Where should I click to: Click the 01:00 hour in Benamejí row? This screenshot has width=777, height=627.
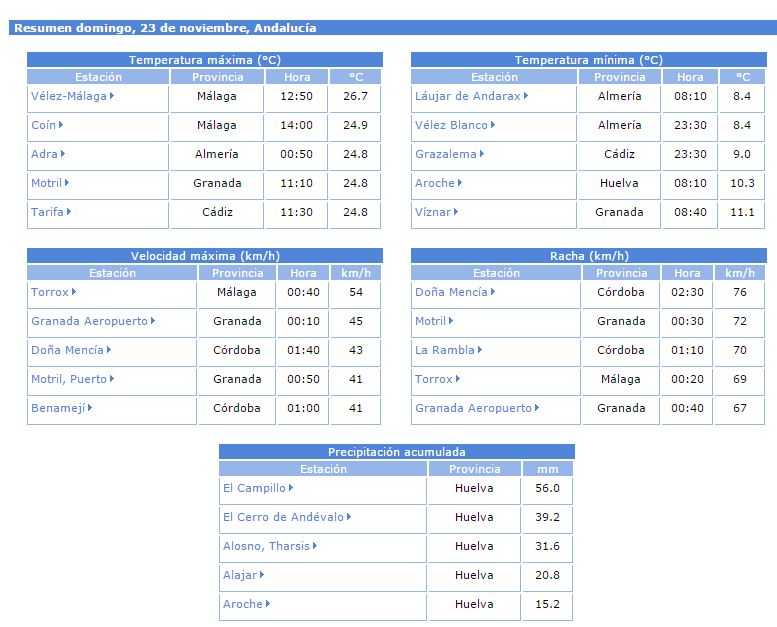(x=303, y=408)
